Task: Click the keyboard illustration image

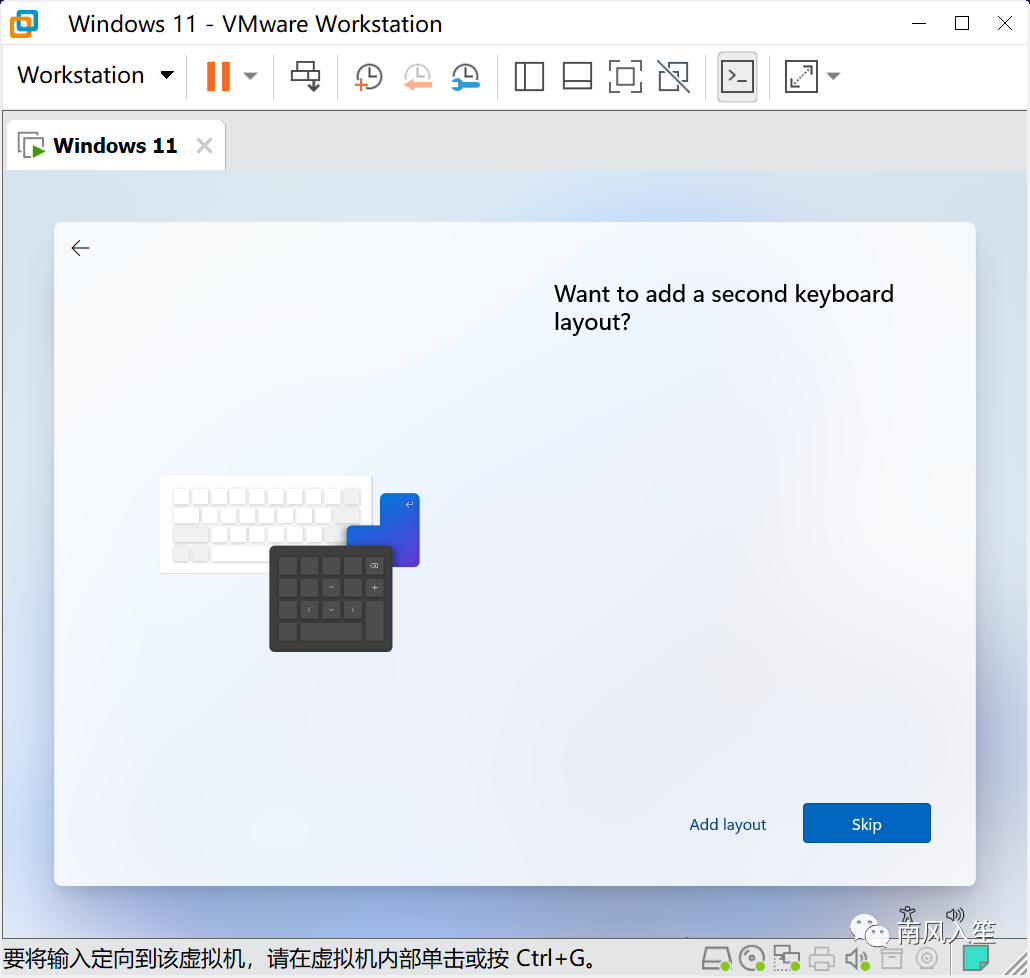Action: [x=290, y=563]
